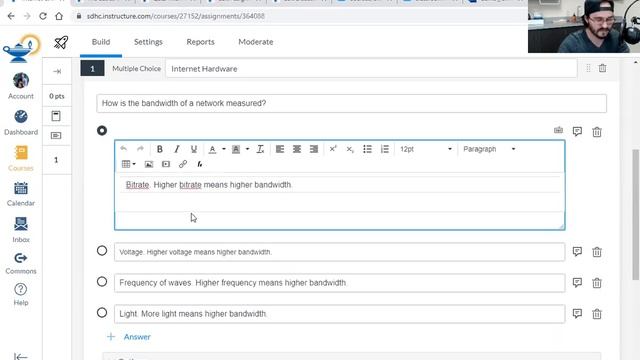Image resolution: width=640 pixels, height=360 pixels.
Task: Click the Undo arrow in editor toolbar
Action: point(124,149)
